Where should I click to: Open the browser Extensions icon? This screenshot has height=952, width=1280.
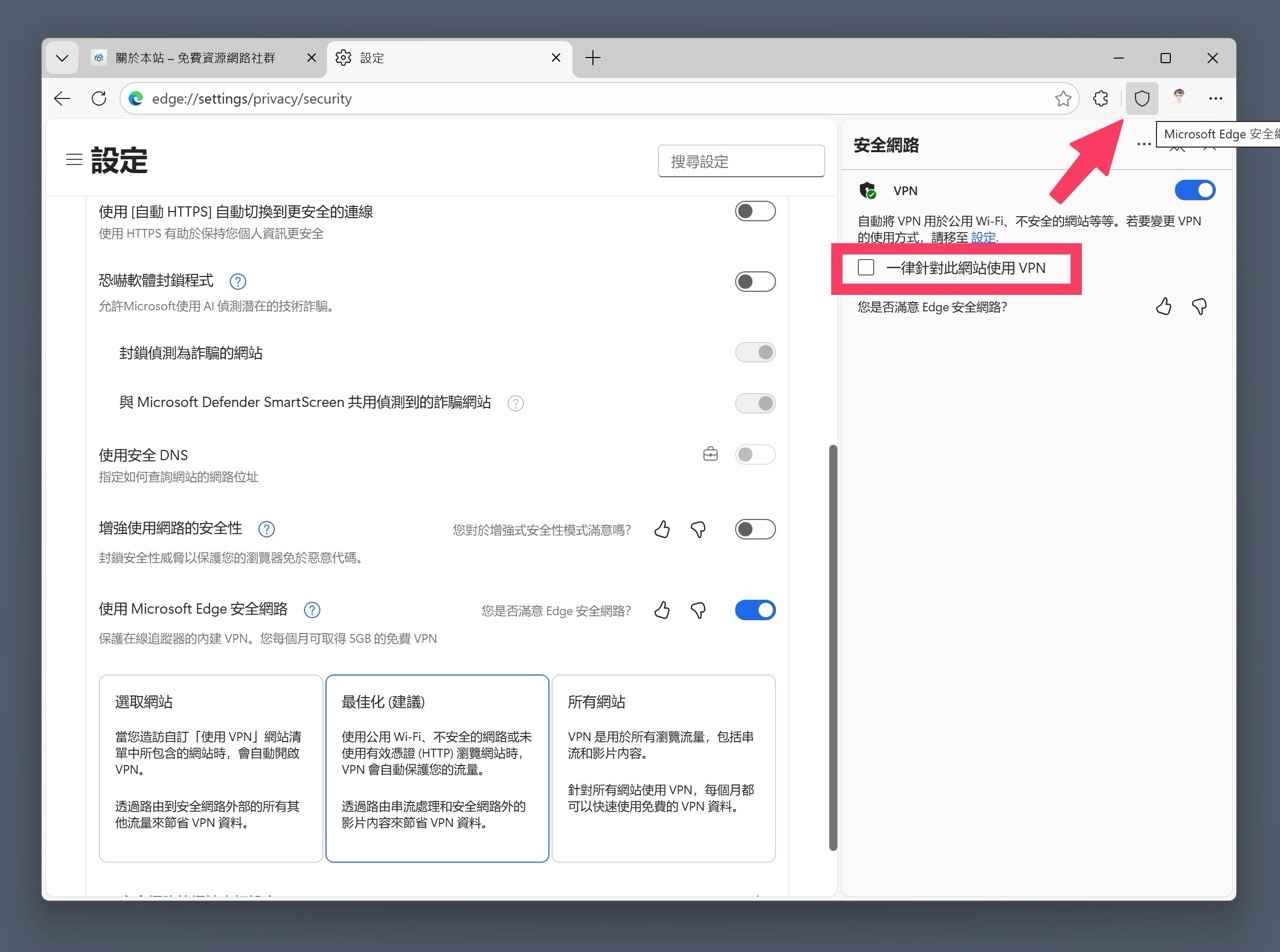1101,98
